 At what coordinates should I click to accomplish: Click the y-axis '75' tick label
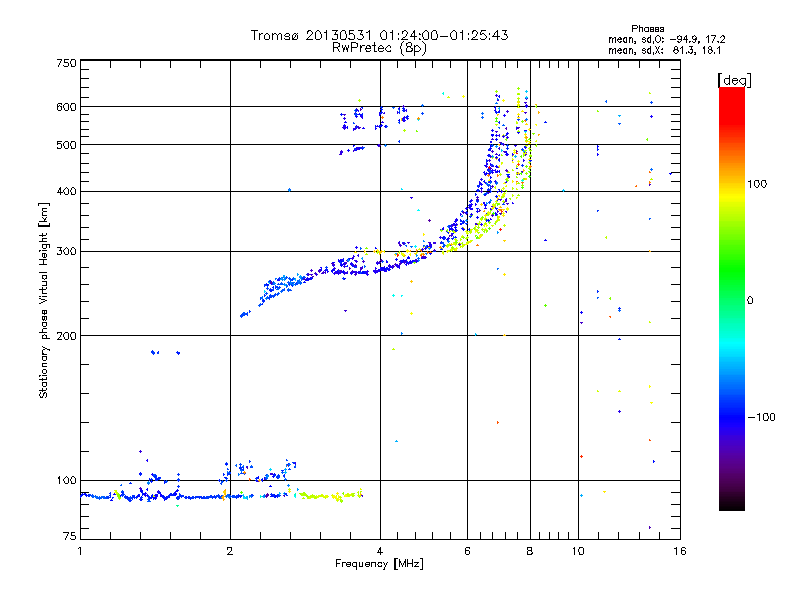click(70, 536)
